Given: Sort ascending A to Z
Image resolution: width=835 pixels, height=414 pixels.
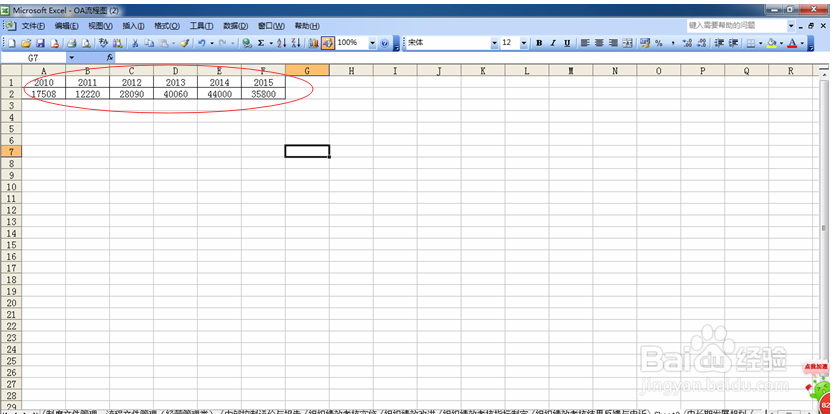Looking at the screenshot, I should click(x=282, y=43).
